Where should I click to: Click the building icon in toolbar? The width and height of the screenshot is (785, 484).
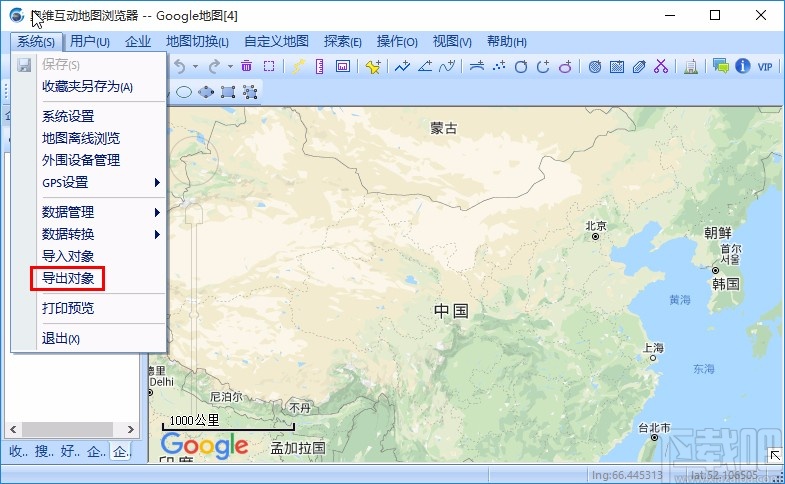click(691, 67)
